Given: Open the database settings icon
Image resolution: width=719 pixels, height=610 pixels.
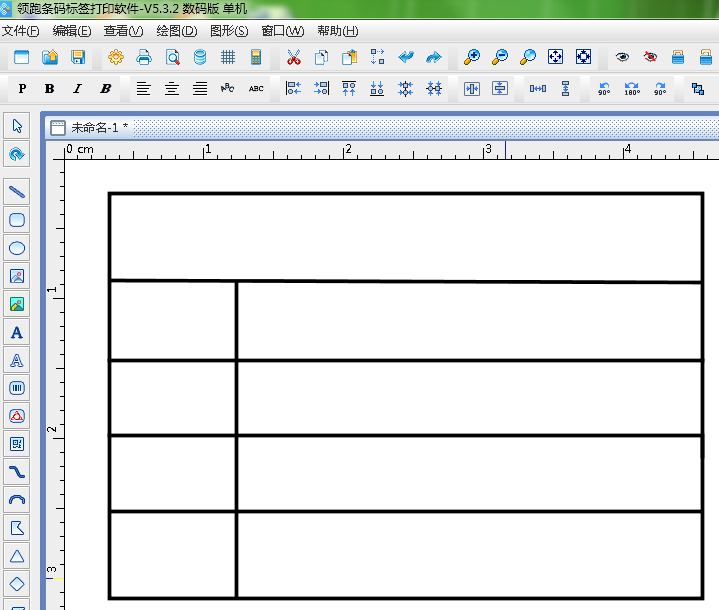Looking at the screenshot, I should click(200, 57).
